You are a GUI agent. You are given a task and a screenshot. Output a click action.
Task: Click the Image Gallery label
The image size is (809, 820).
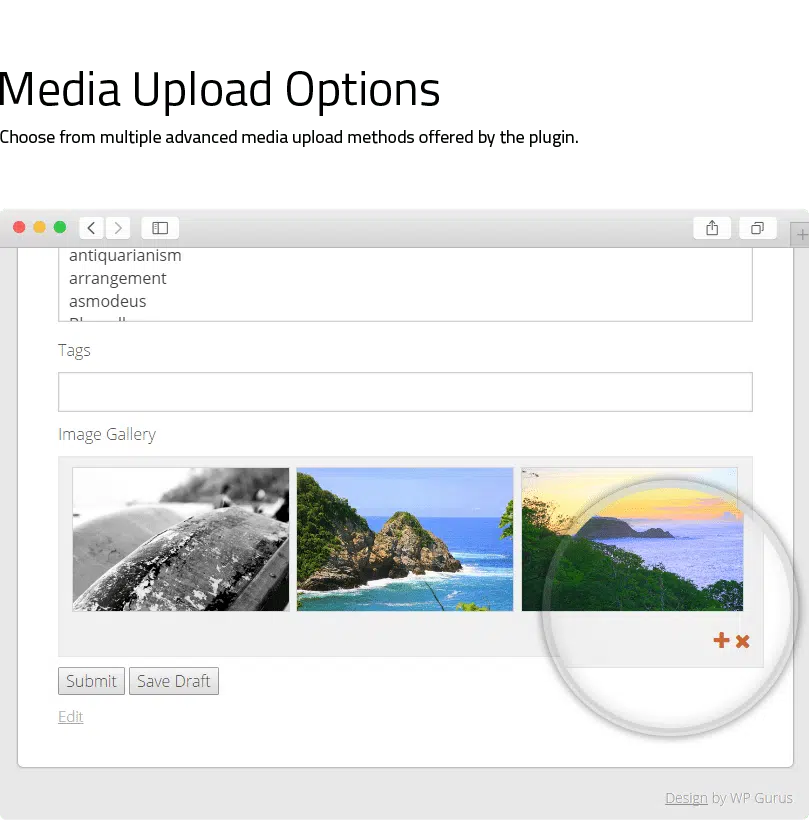point(107,435)
